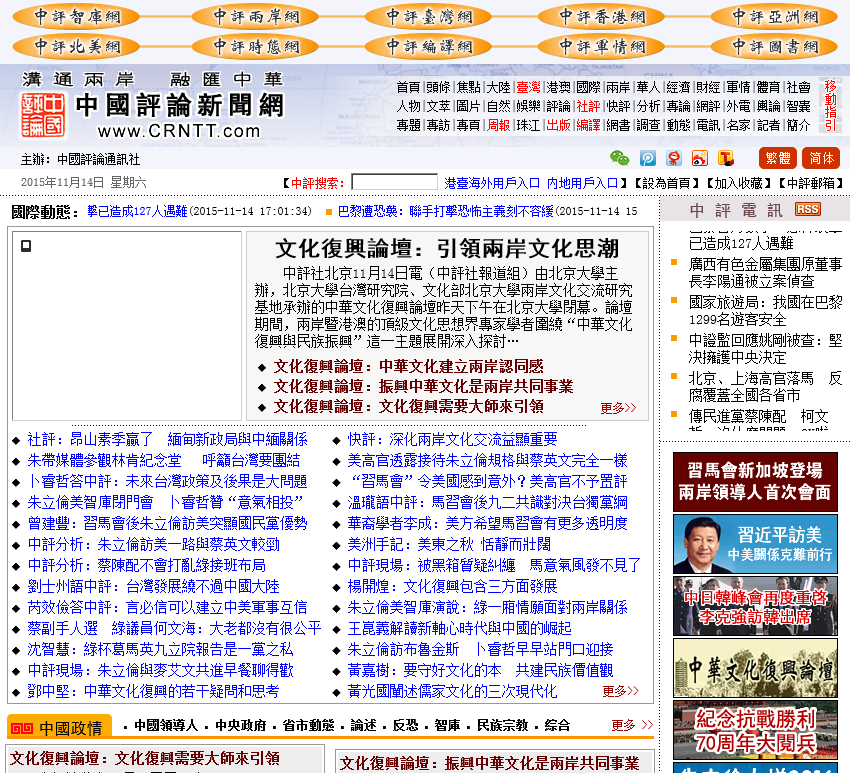
Task: Switch to 简体 simplified Chinese
Action: pos(821,158)
